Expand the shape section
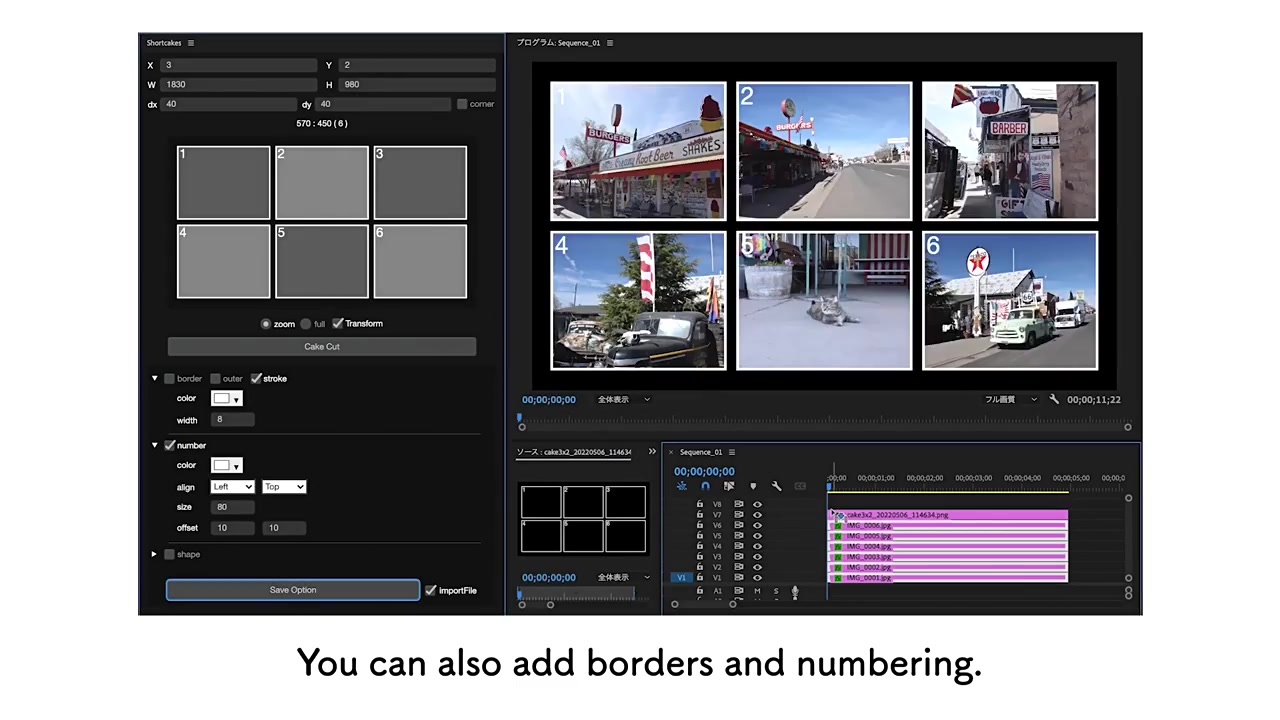 click(154, 554)
